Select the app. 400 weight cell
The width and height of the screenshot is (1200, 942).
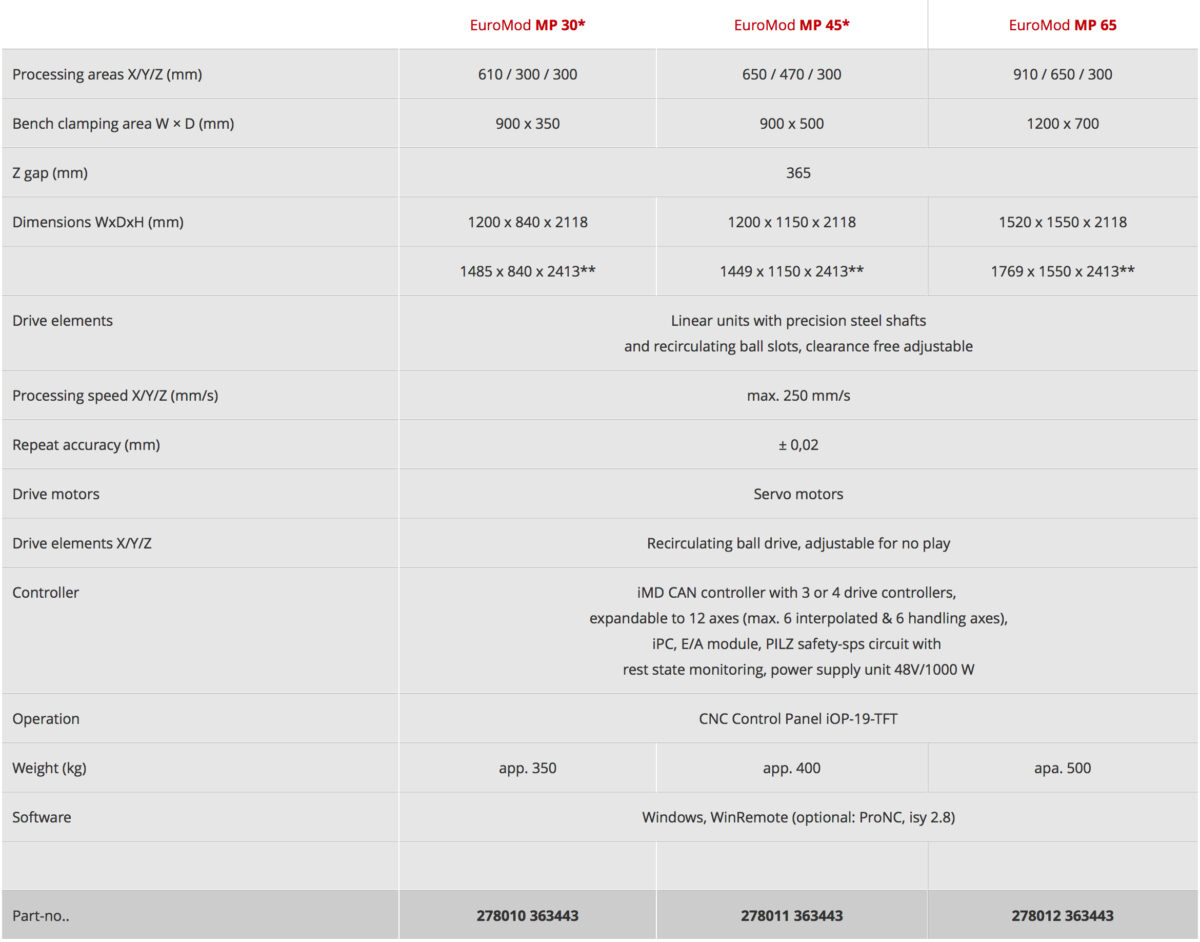tap(791, 768)
